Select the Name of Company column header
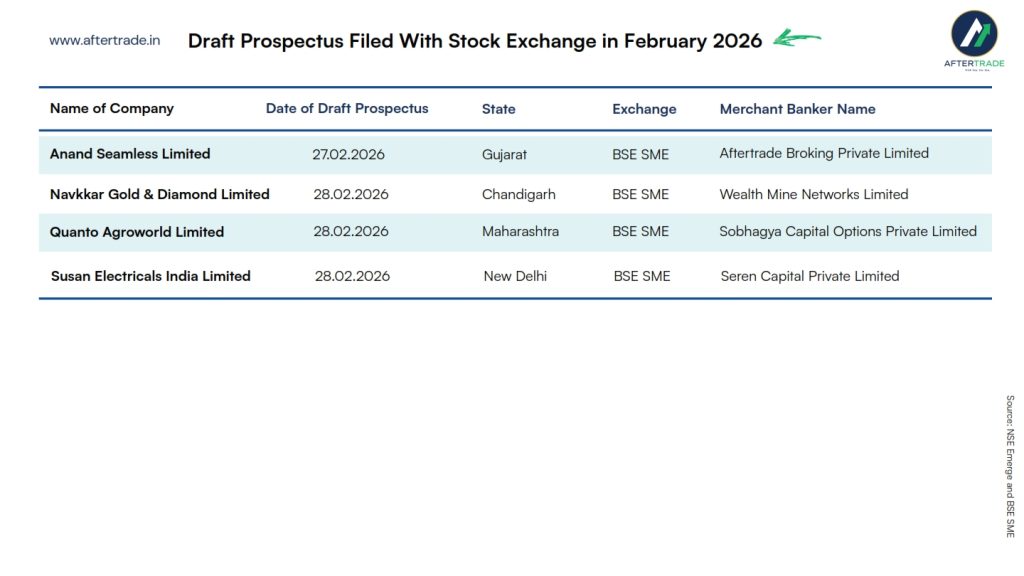The width and height of the screenshot is (1024, 576). (112, 109)
